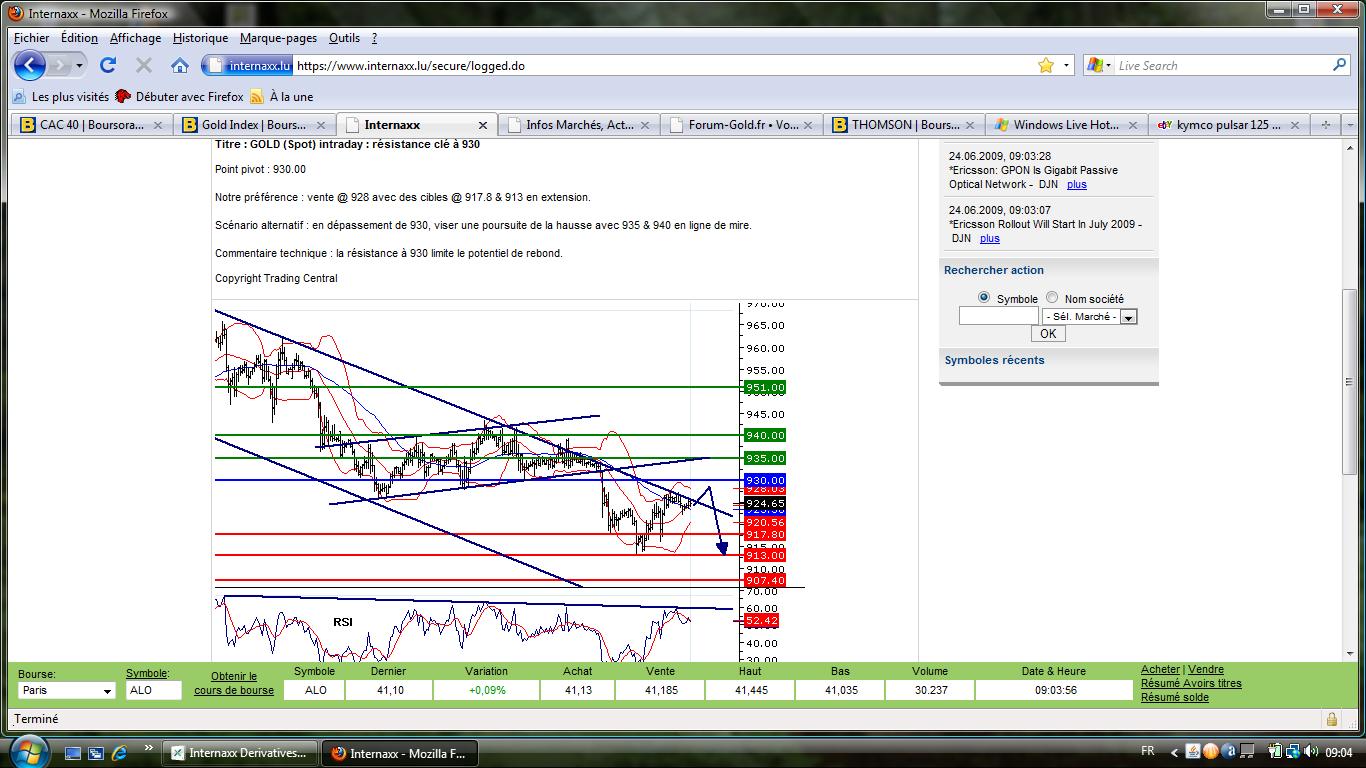The image size is (1366, 768).
Task: Launch Internet Explorer from quick launch
Action: [120, 752]
